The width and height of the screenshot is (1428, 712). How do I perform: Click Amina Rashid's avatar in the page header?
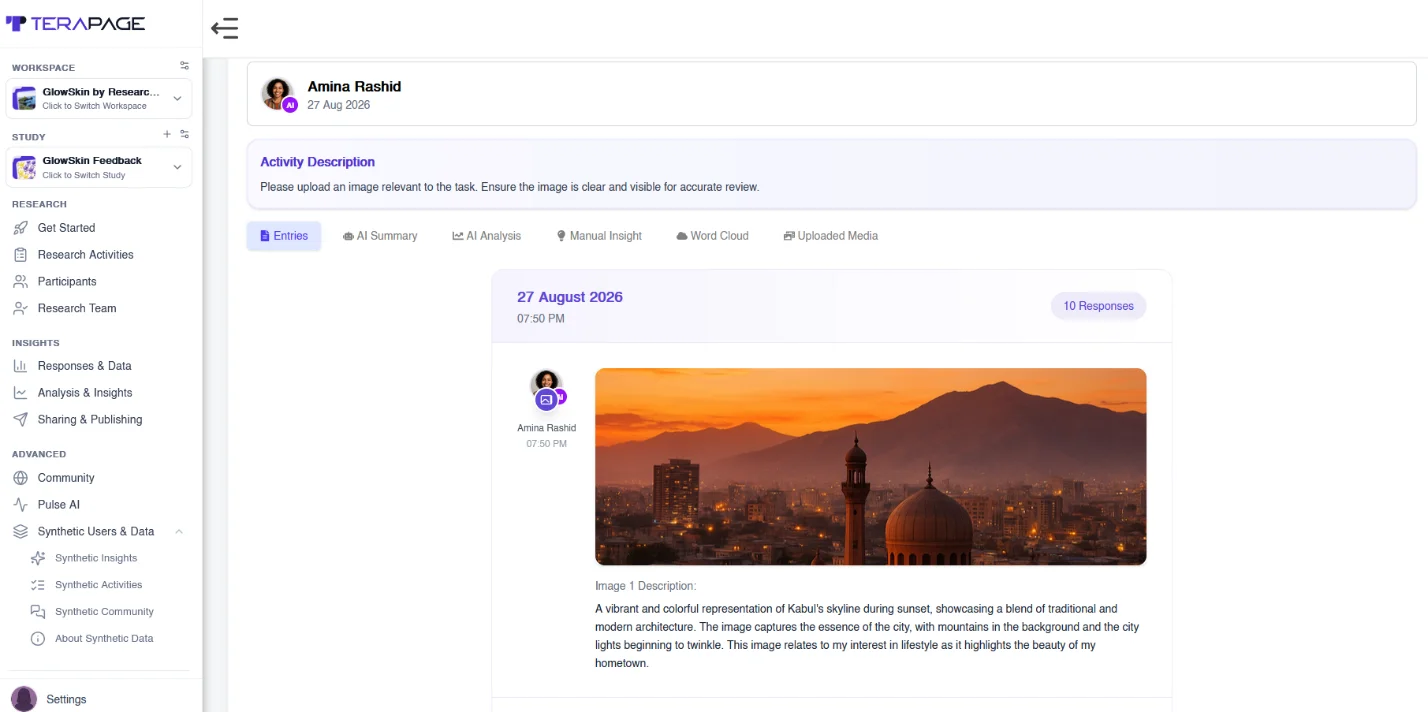(278, 94)
